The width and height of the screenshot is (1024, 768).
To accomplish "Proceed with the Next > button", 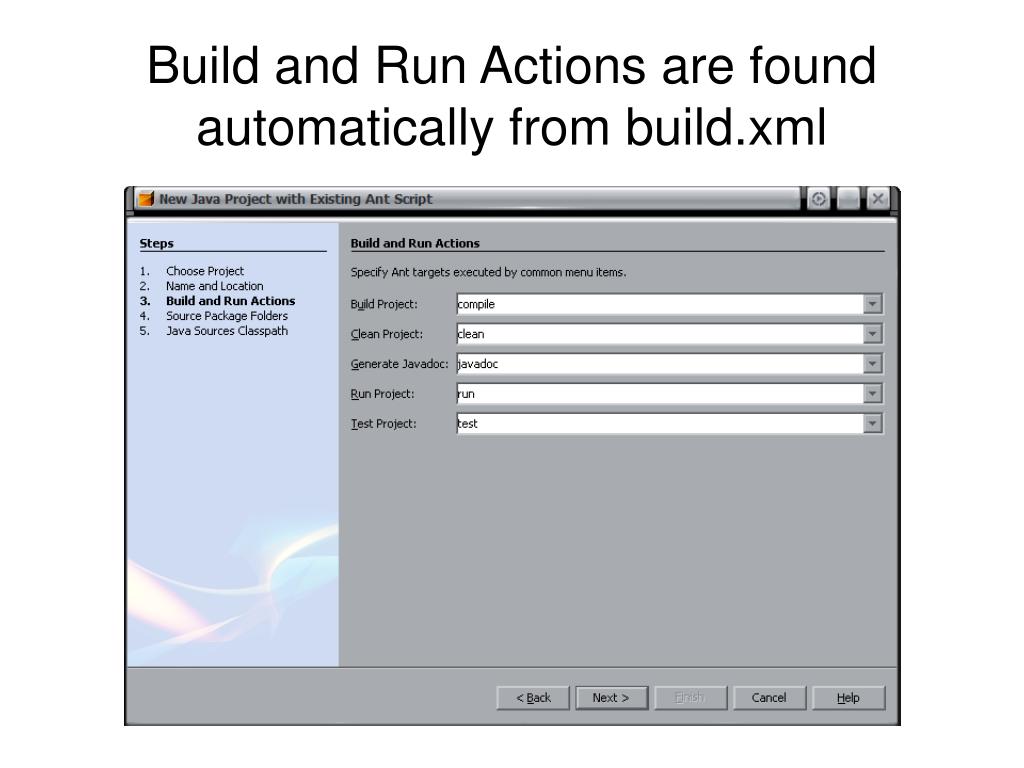I will point(611,697).
